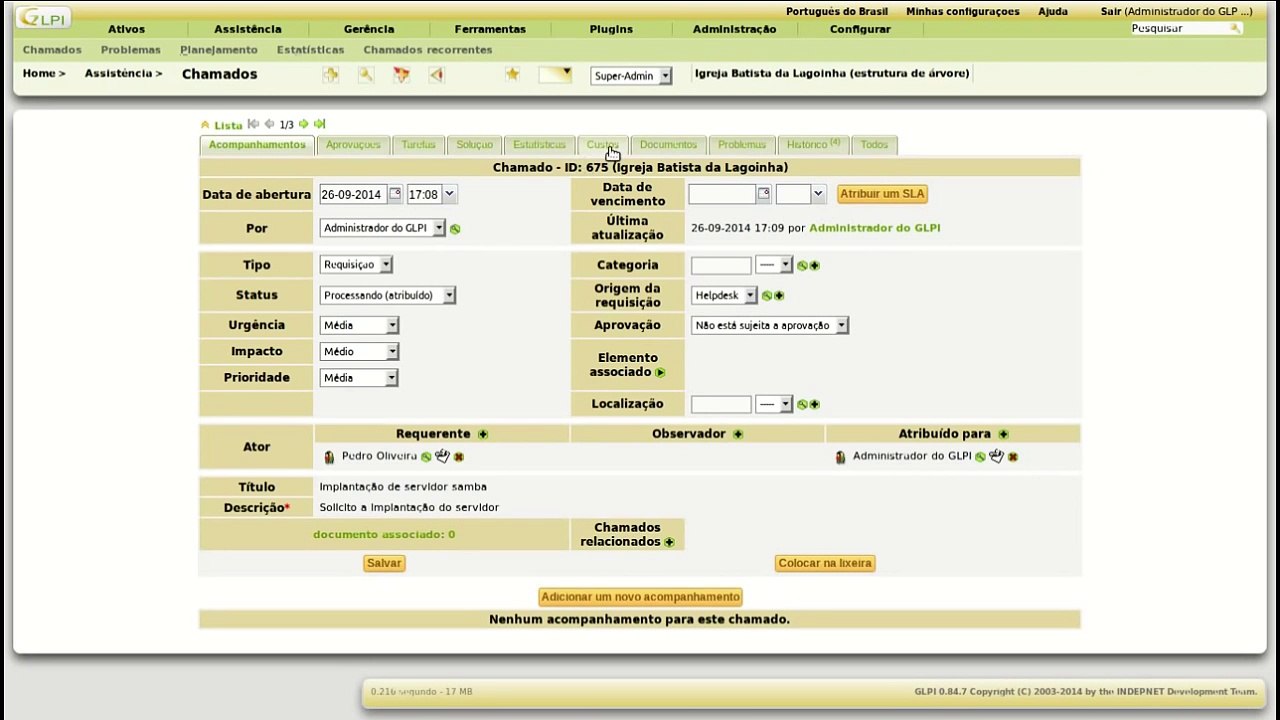Add a related ticket with plus icon

(x=669, y=542)
